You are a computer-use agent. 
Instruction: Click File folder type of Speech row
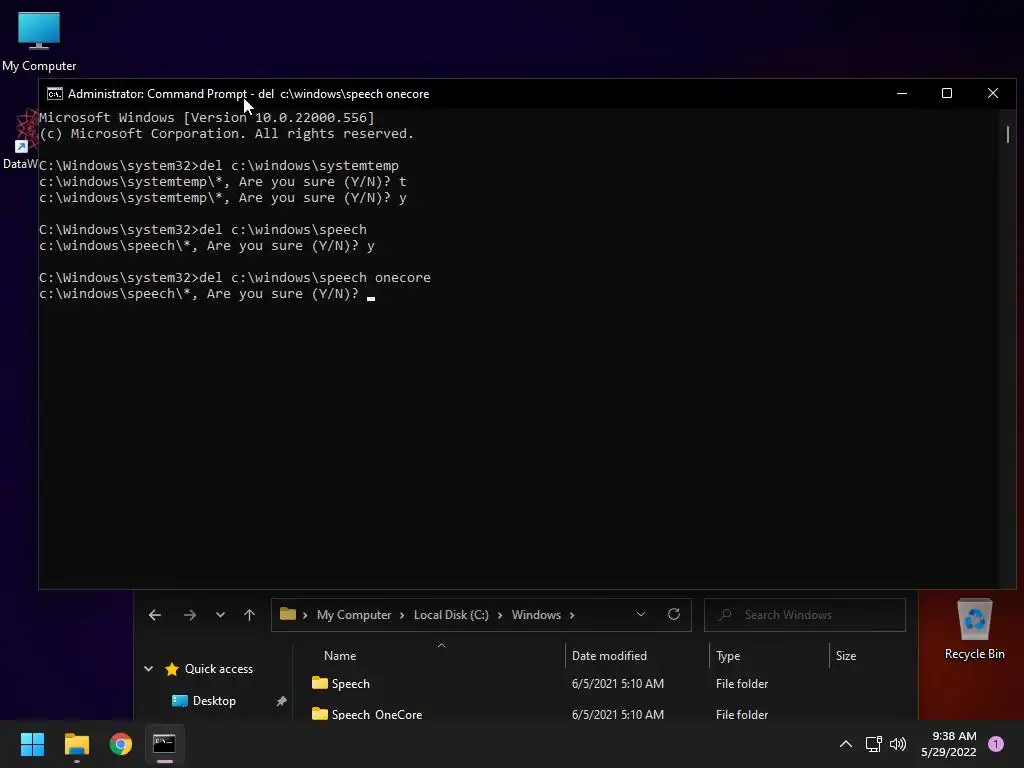click(742, 684)
